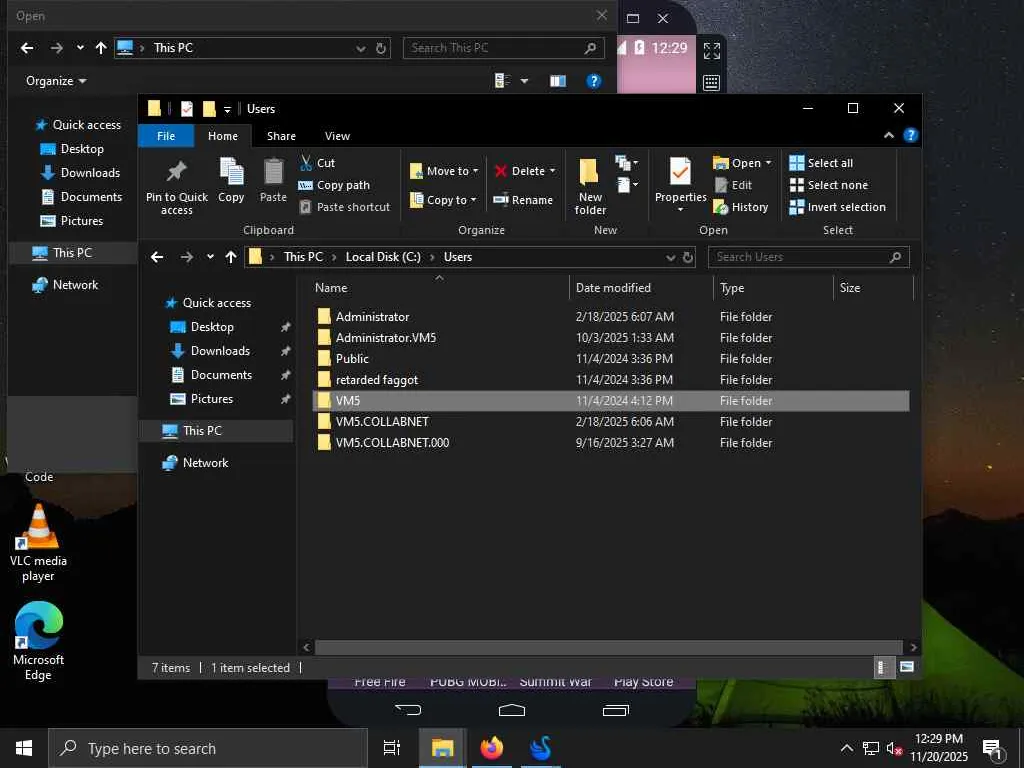Switch to the View ribbon tab
This screenshot has width=1024, height=768.
(337, 136)
